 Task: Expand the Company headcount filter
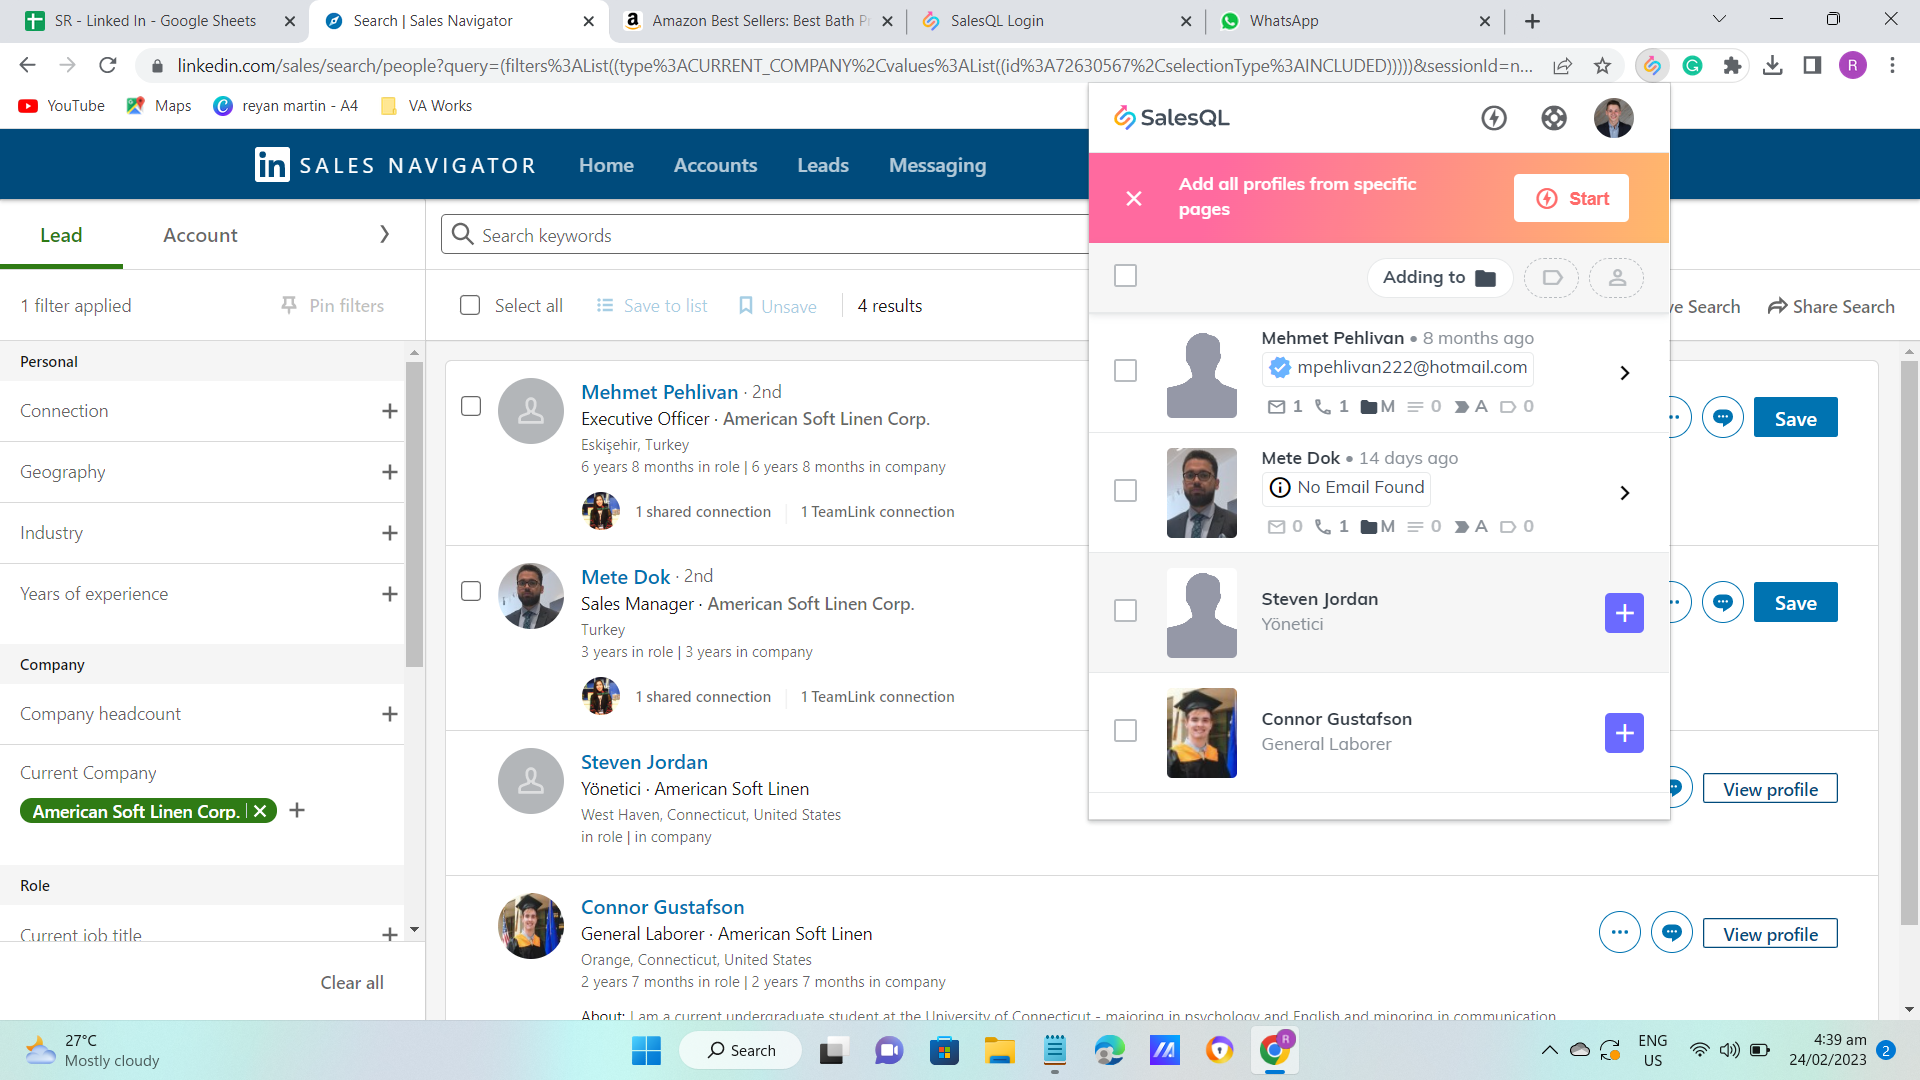click(389, 714)
